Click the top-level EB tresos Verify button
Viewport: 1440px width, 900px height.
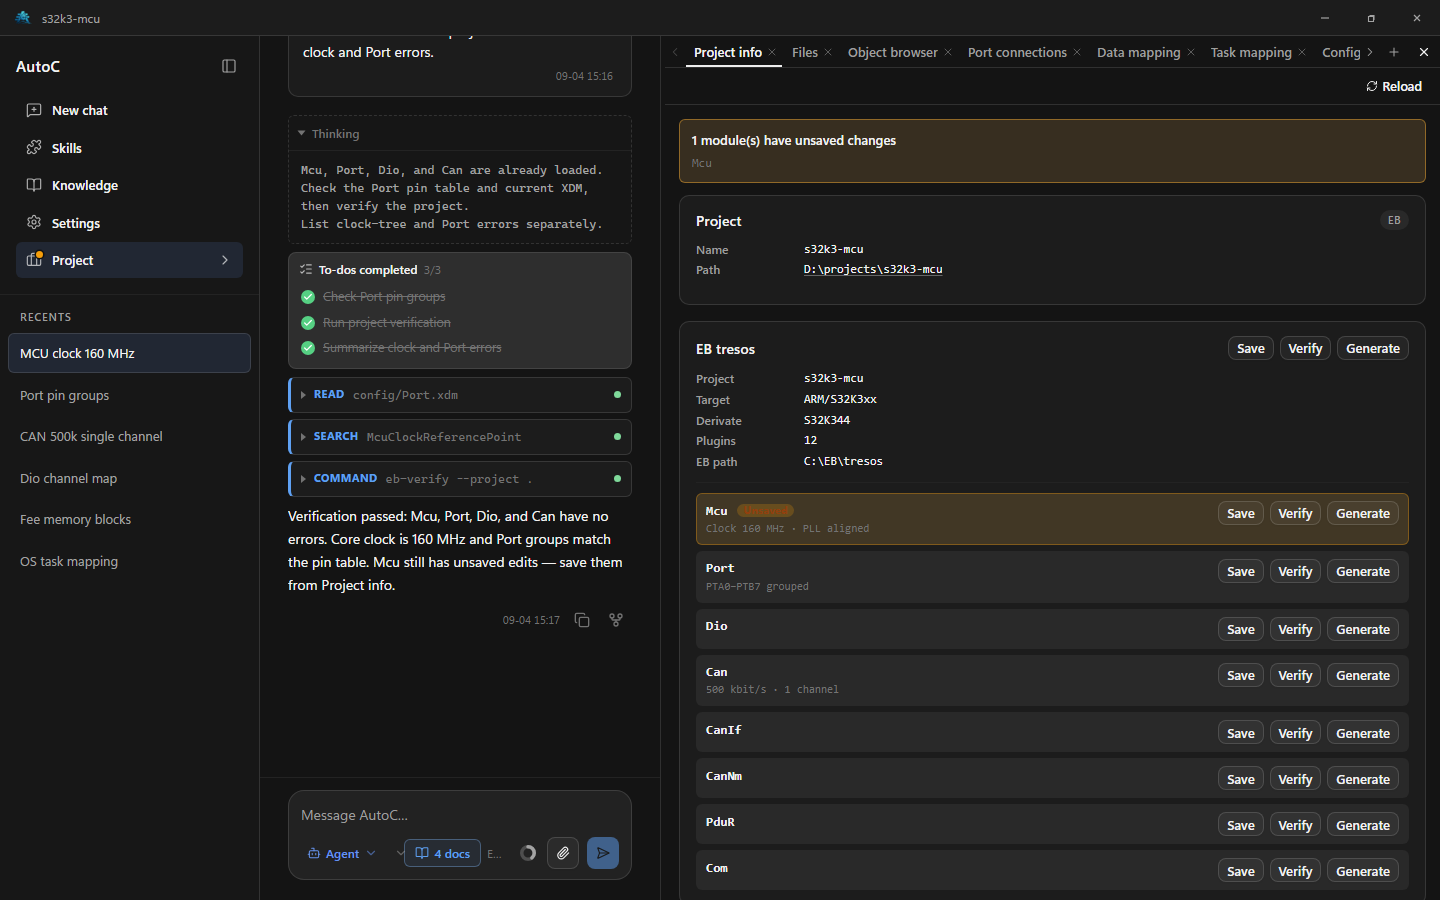pyautogui.click(x=1305, y=348)
